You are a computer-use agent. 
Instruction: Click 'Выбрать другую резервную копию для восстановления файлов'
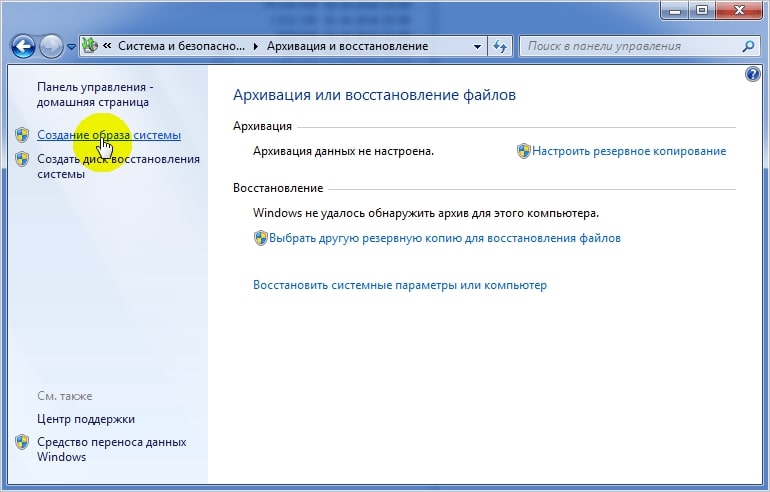(445, 238)
